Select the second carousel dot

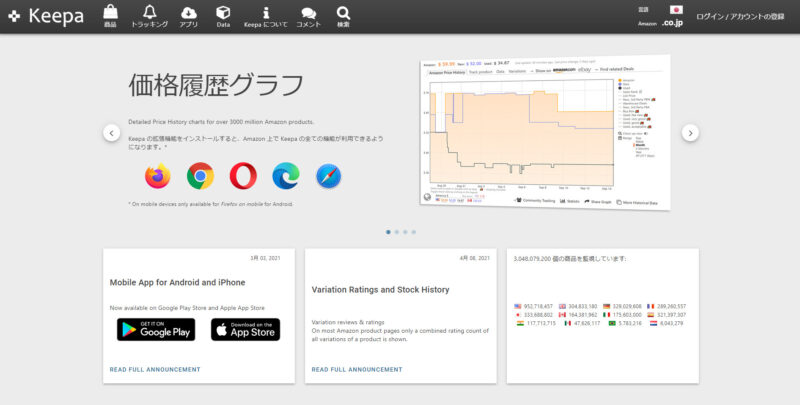point(397,232)
